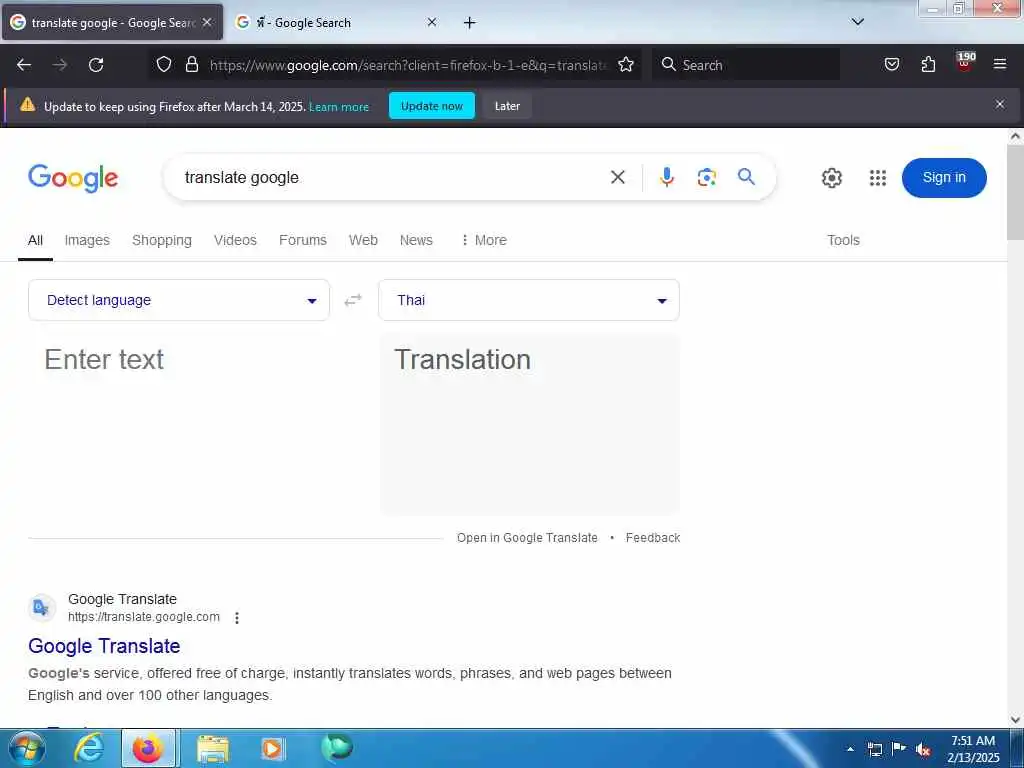Click Open in Google Translate link
Screen dimensions: 1024x768
[x=527, y=537]
